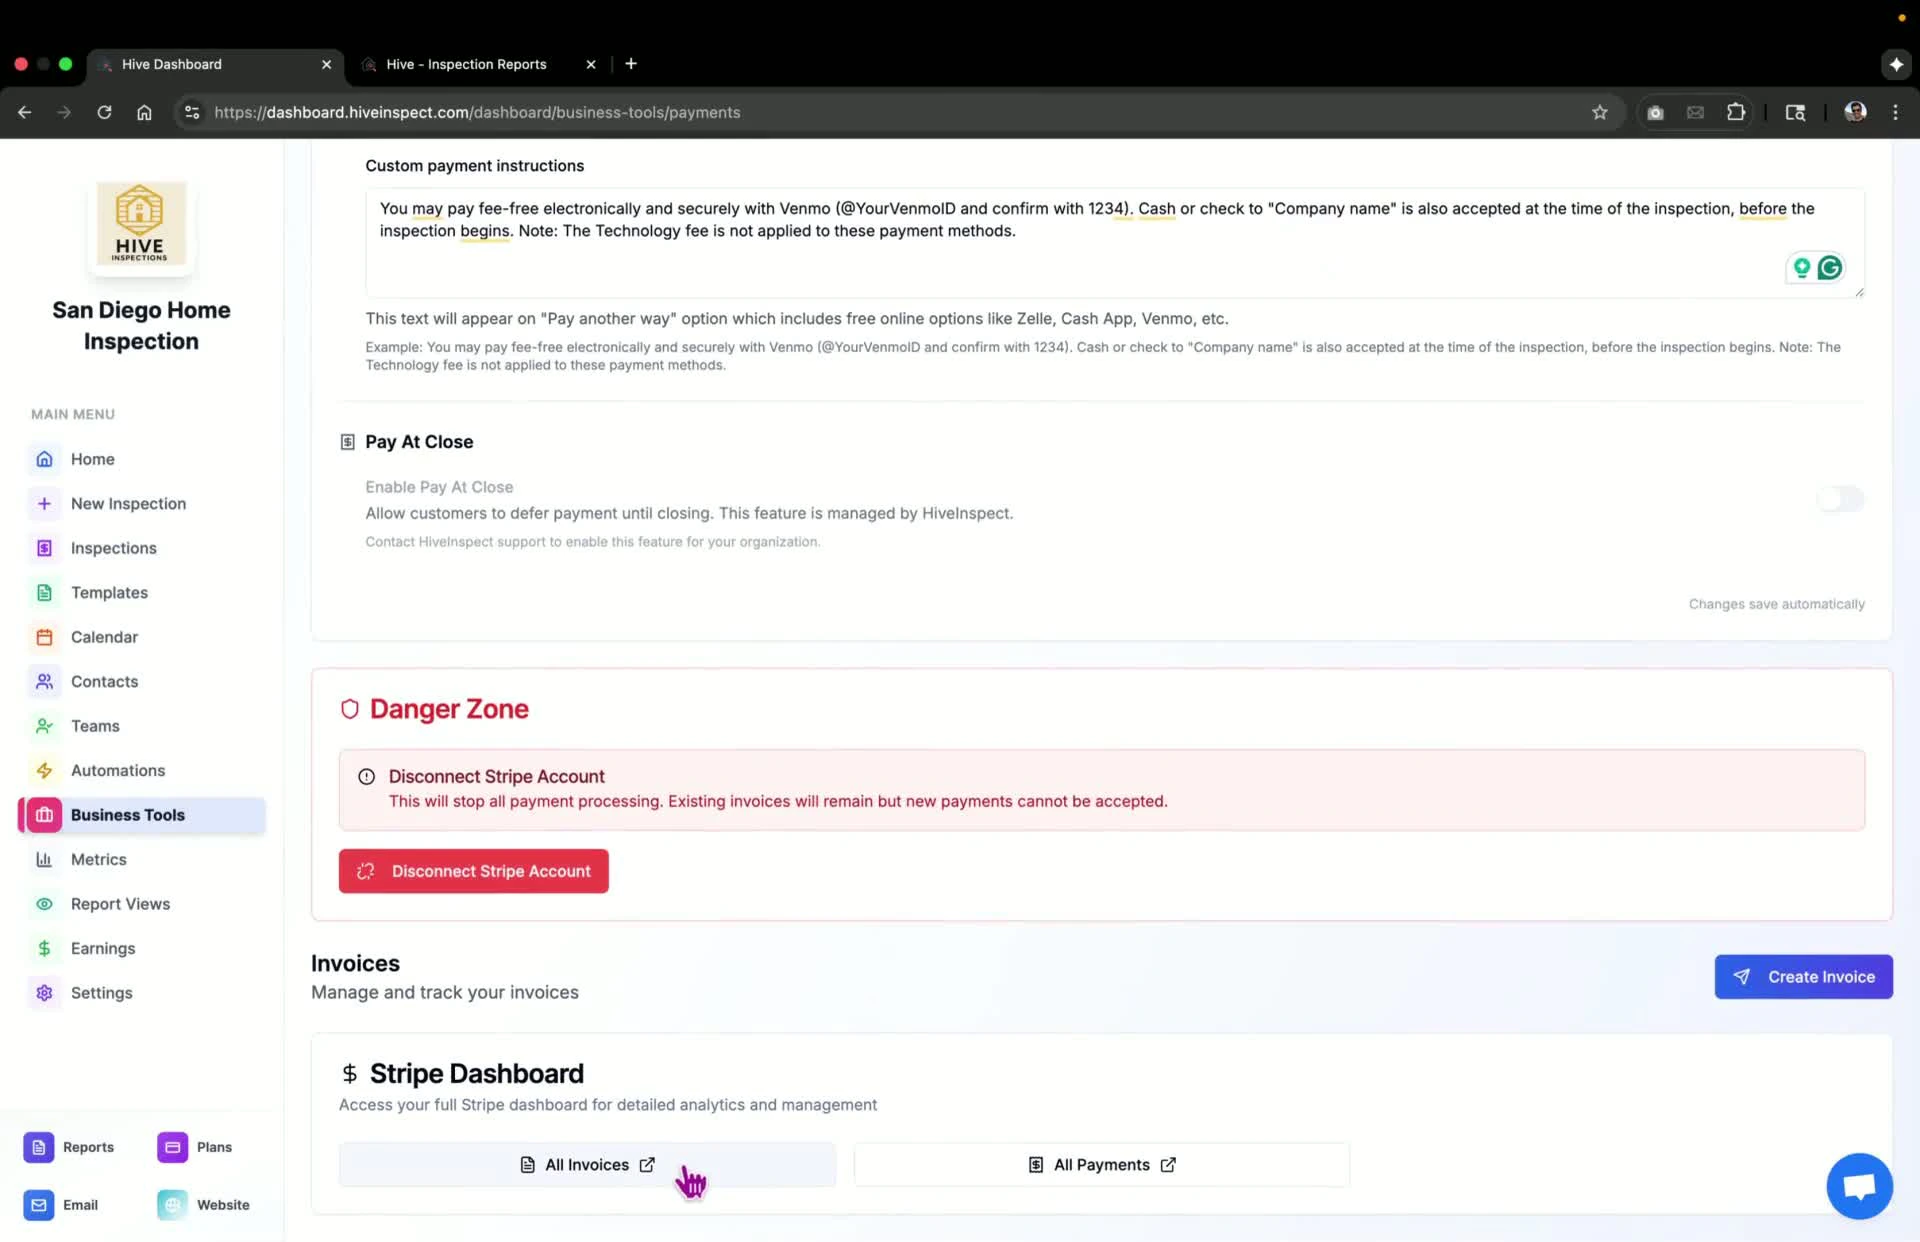Go to Inspections in sidebar
The height and width of the screenshot is (1242, 1920).
point(113,548)
